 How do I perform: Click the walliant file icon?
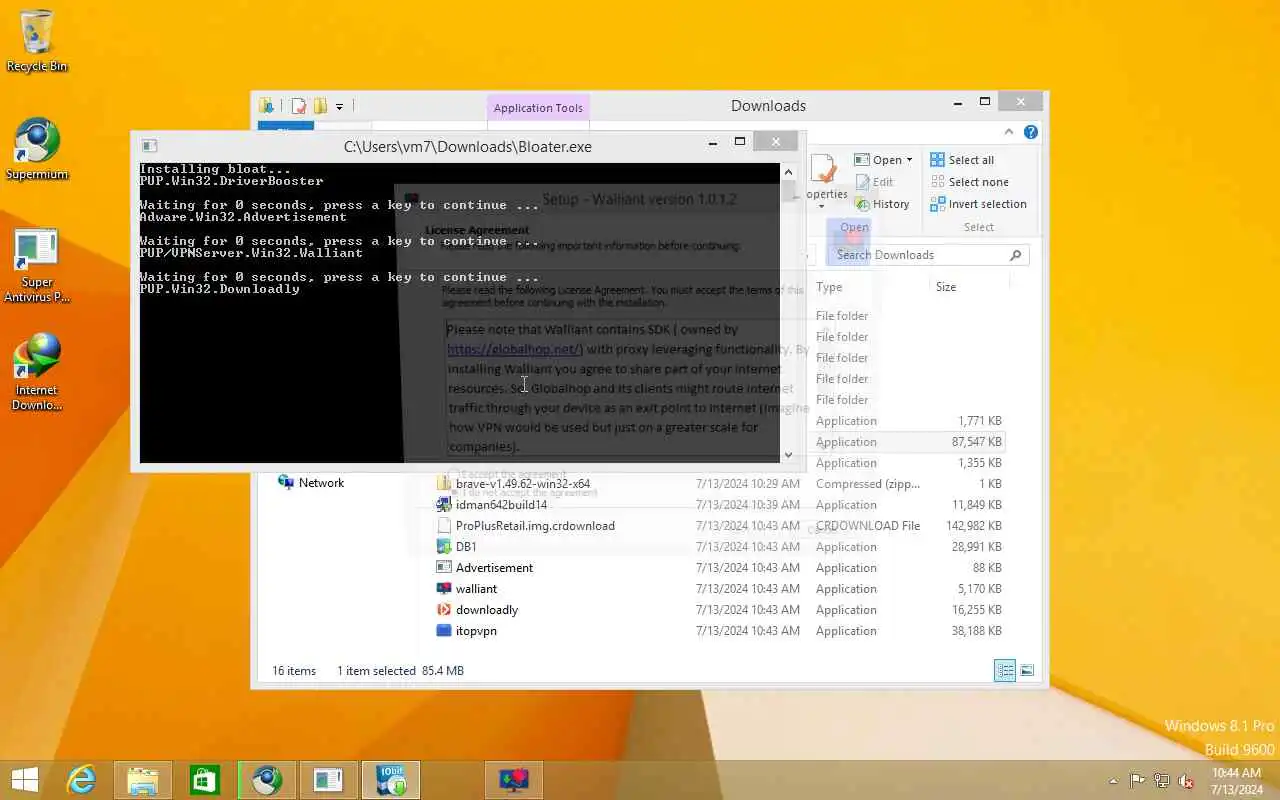[x=444, y=589]
